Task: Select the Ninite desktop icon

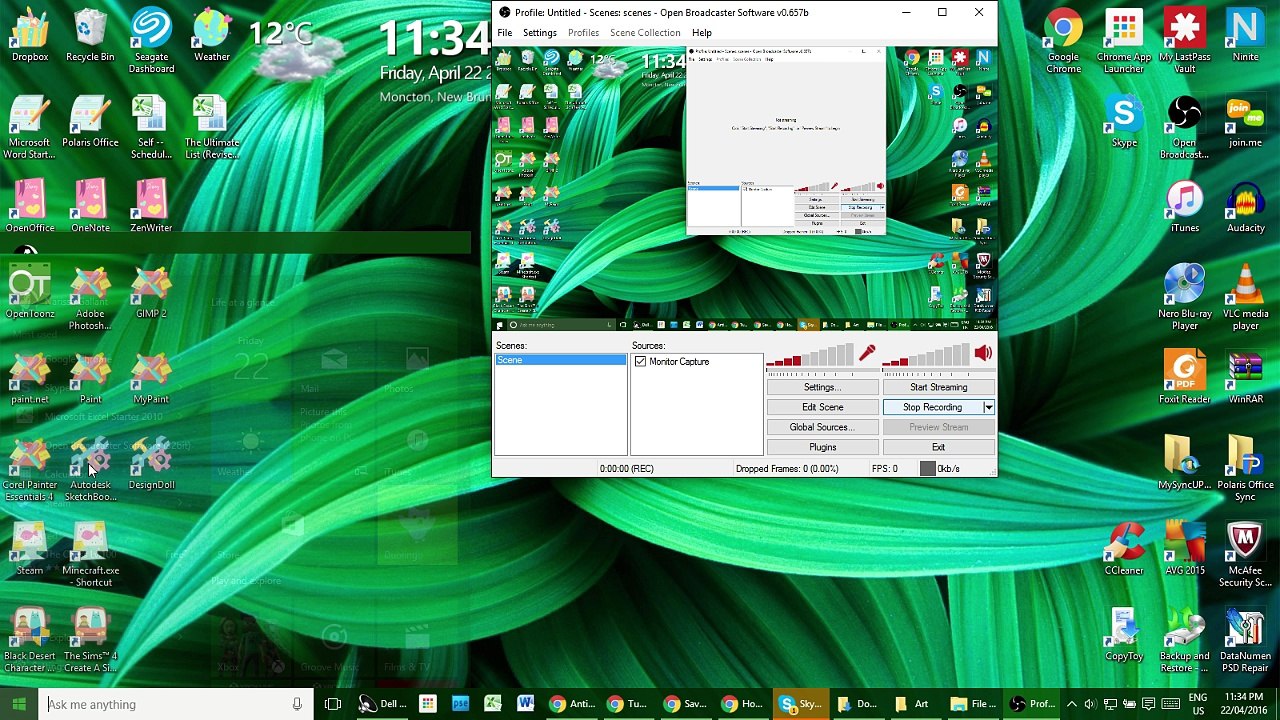Action: [1245, 35]
